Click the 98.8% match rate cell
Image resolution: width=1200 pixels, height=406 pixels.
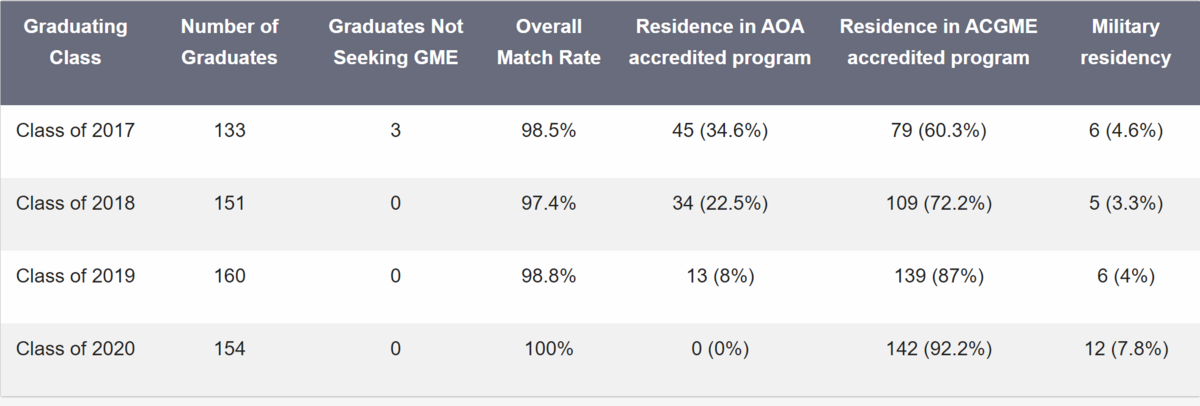pos(551,276)
